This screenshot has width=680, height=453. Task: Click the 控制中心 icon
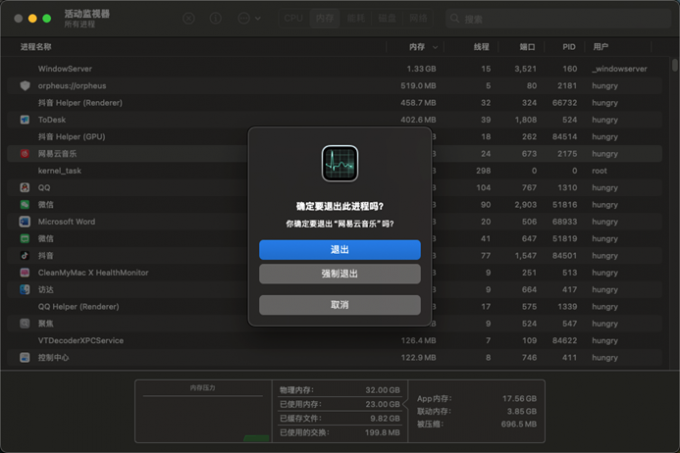(x=25, y=358)
